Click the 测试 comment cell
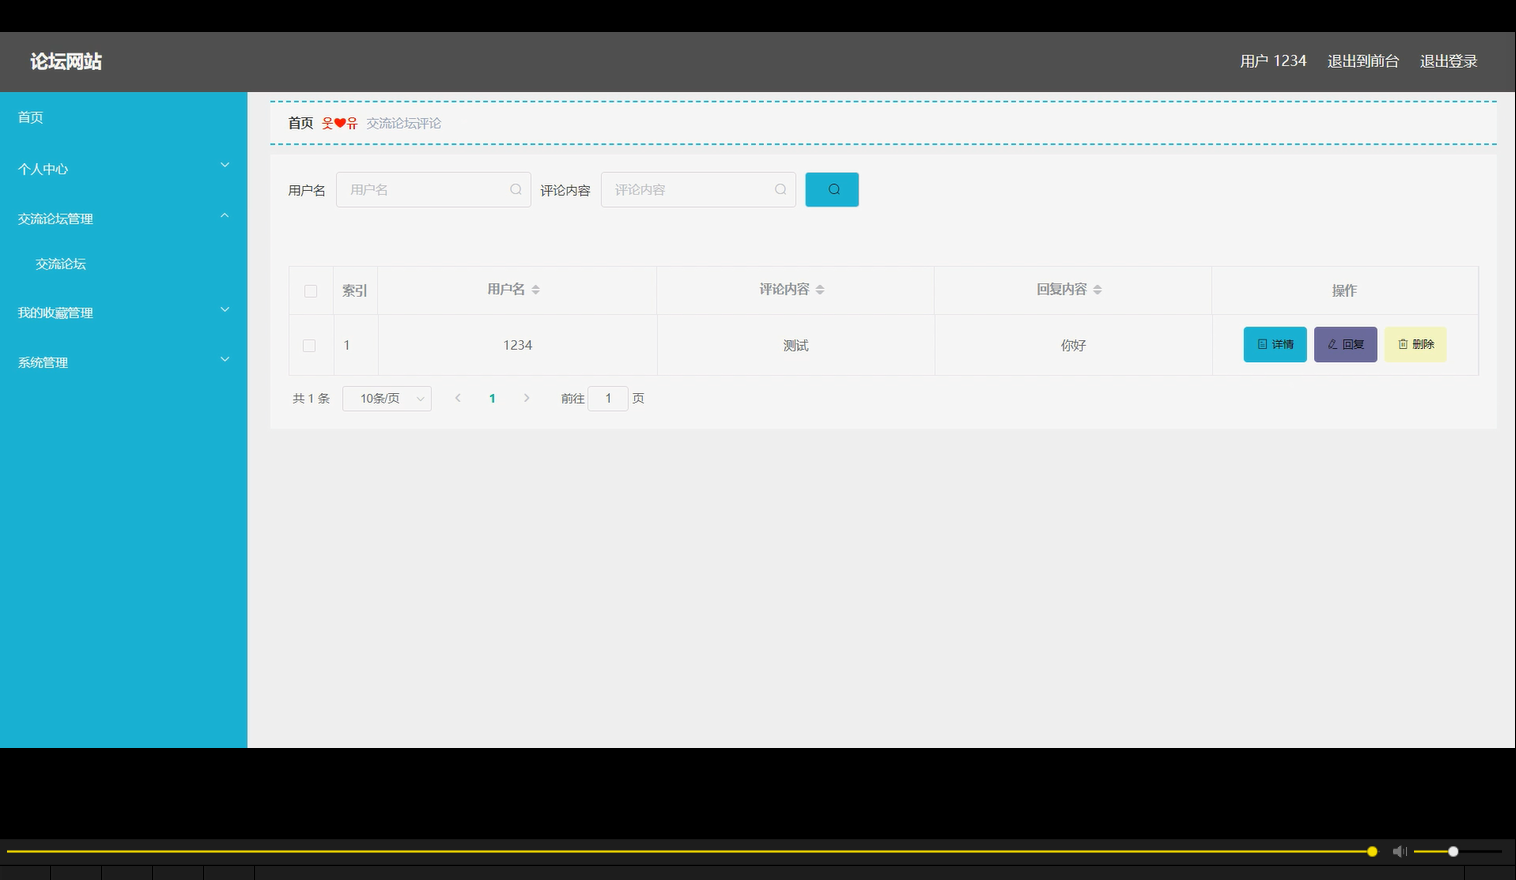Screen dimensions: 1516x880 click(796, 345)
